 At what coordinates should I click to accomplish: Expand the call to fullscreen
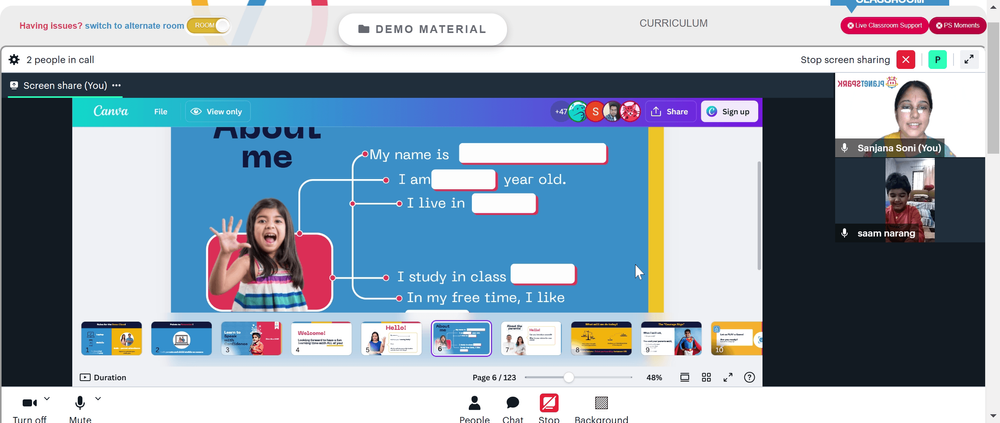[x=969, y=60]
